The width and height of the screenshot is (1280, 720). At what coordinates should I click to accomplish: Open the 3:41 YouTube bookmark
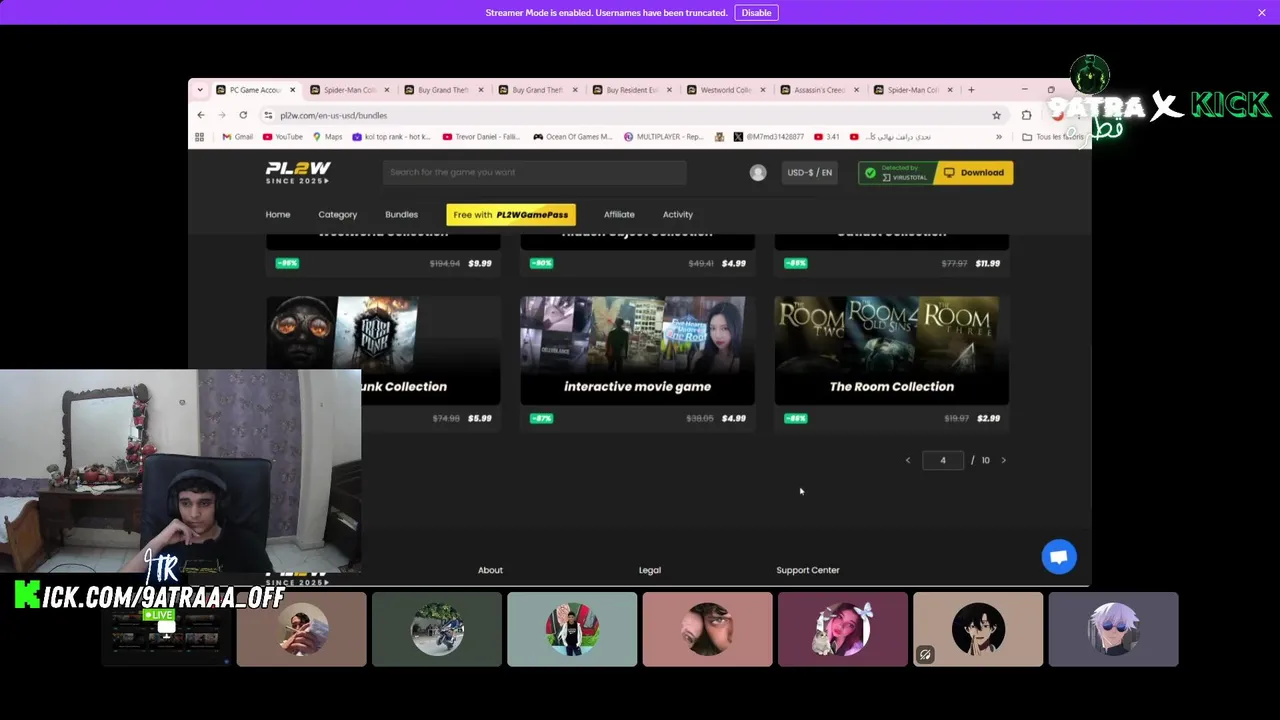pos(827,137)
